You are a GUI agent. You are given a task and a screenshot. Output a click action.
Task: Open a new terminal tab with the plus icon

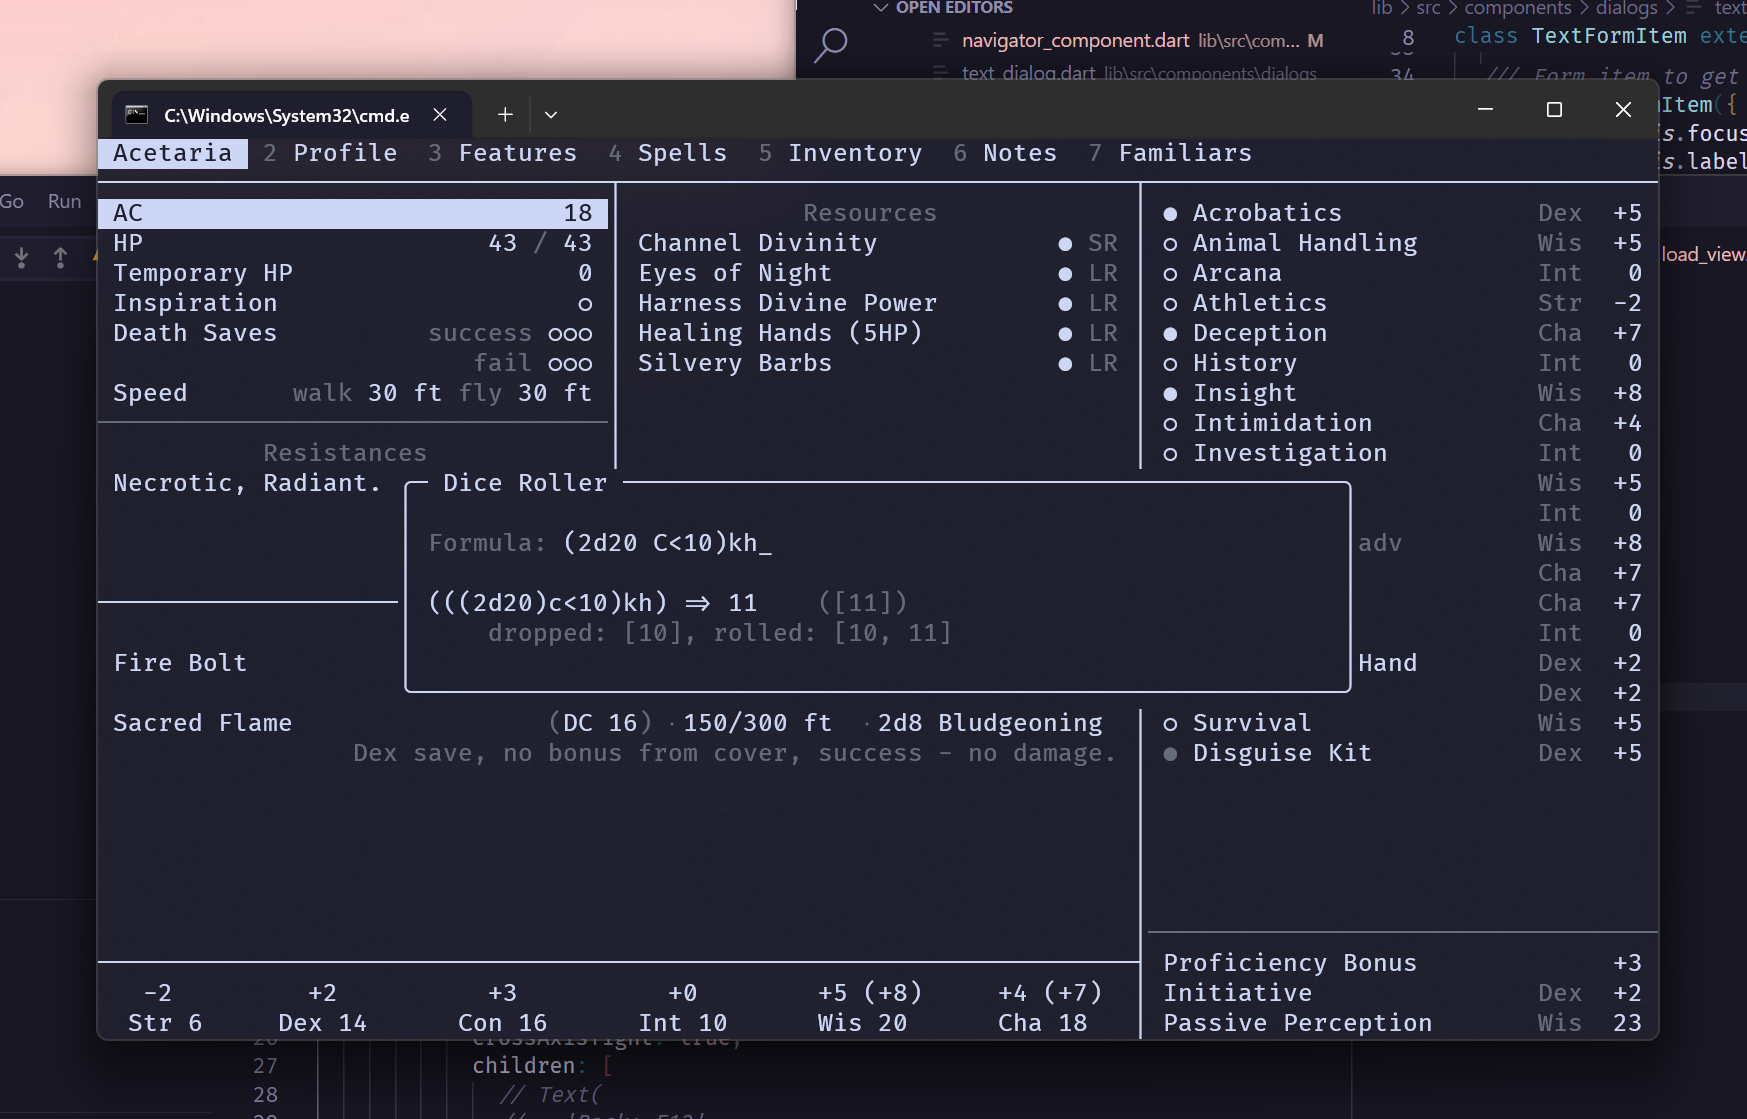(x=505, y=115)
